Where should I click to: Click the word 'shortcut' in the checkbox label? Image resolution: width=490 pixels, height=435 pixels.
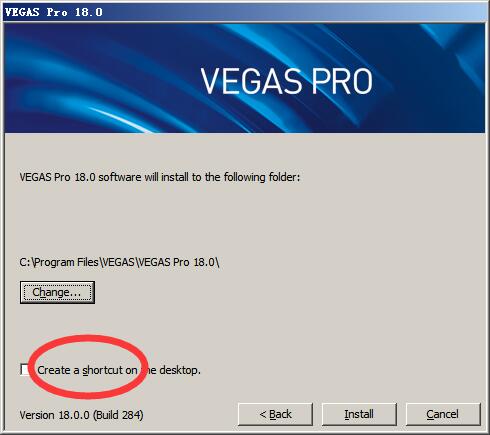[x=103, y=370]
